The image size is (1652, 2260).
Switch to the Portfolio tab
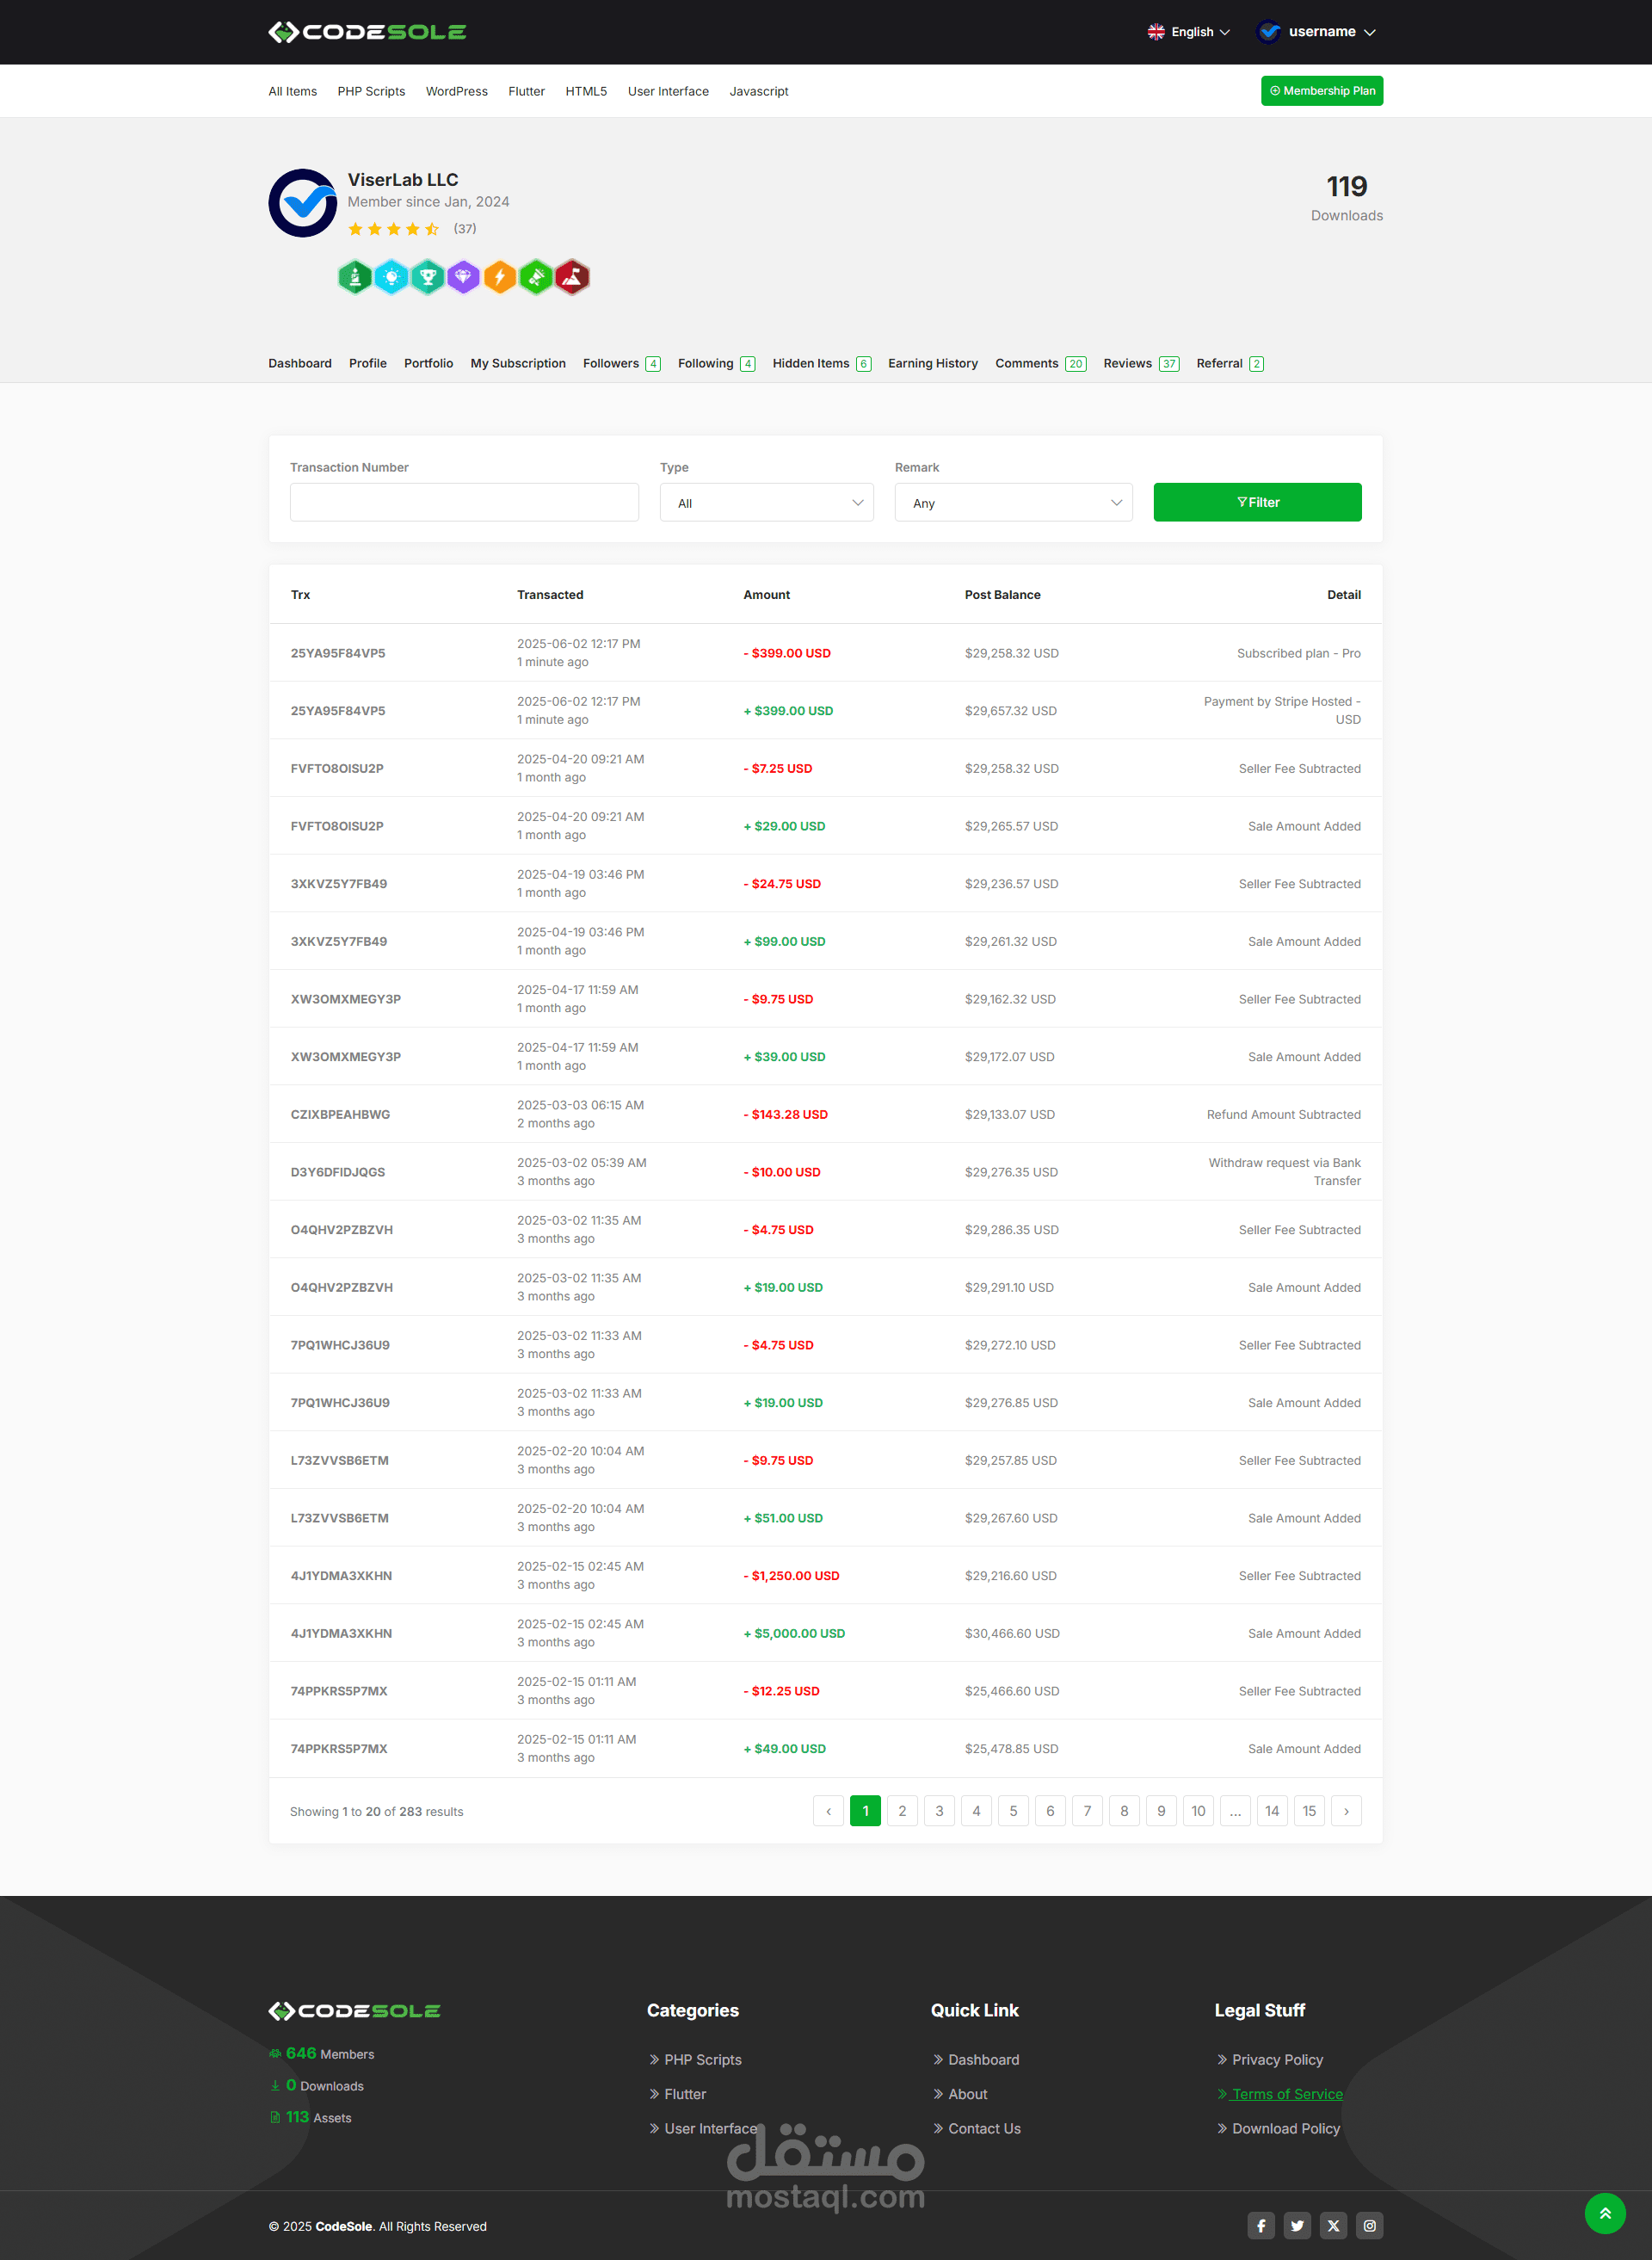[x=428, y=363]
